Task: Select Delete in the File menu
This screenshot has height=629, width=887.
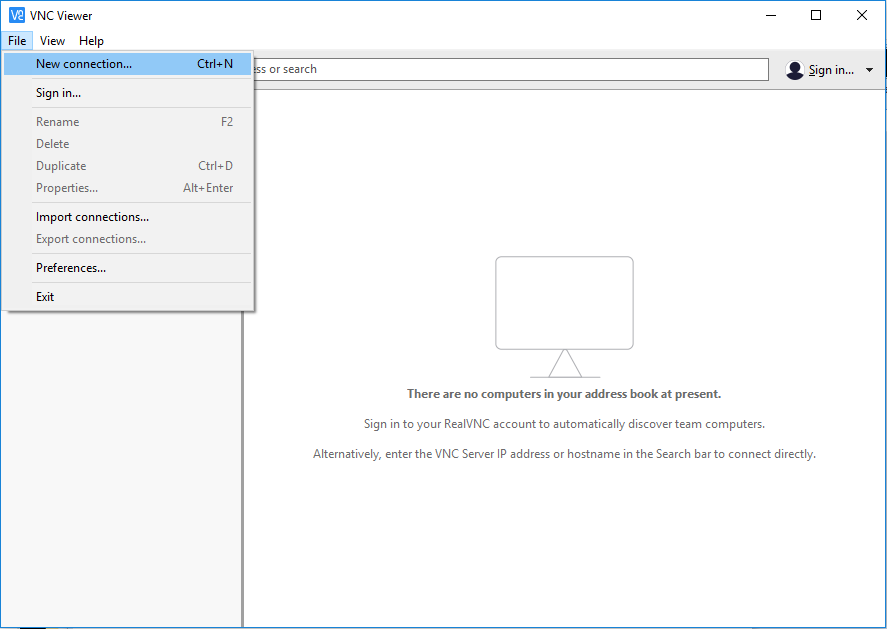Action: 127,144
